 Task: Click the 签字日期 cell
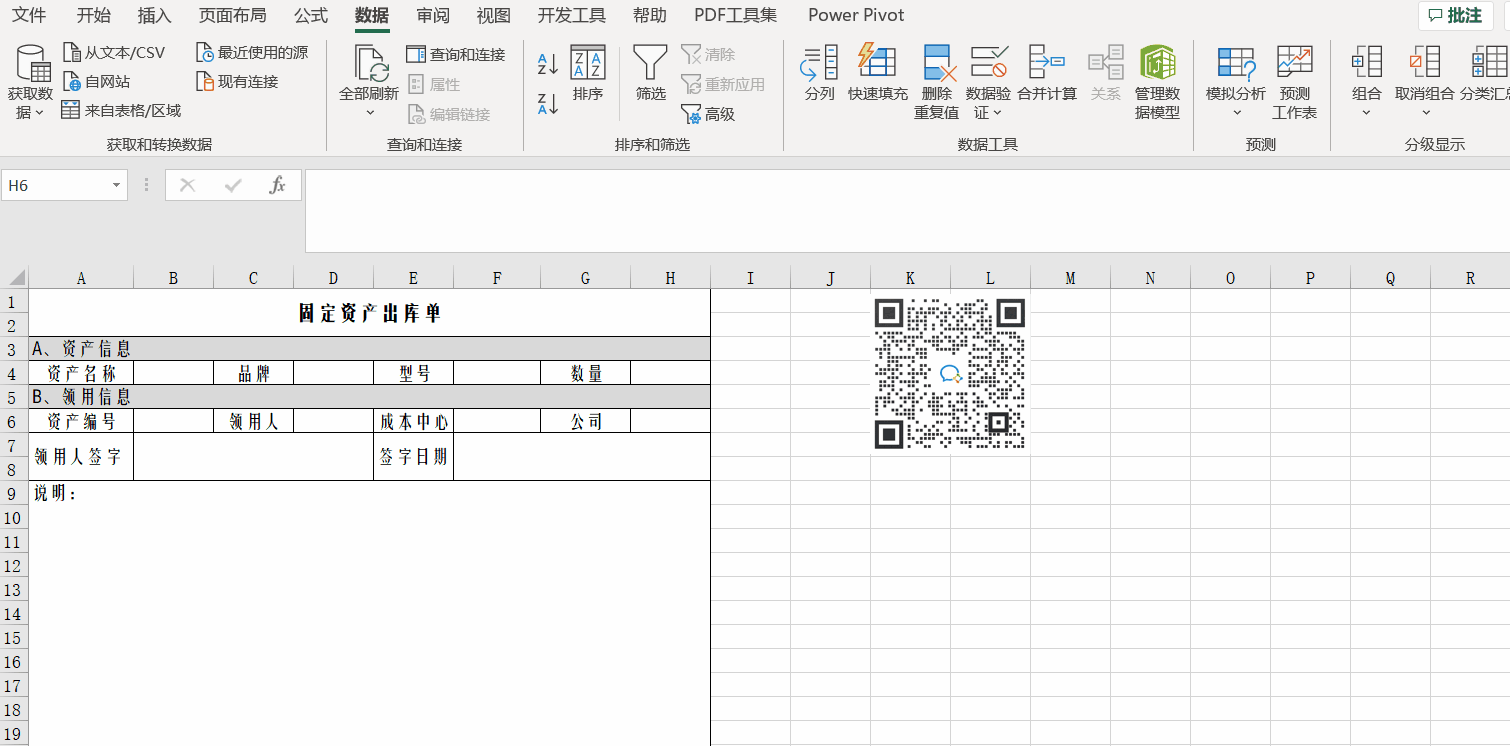pos(413,457)
